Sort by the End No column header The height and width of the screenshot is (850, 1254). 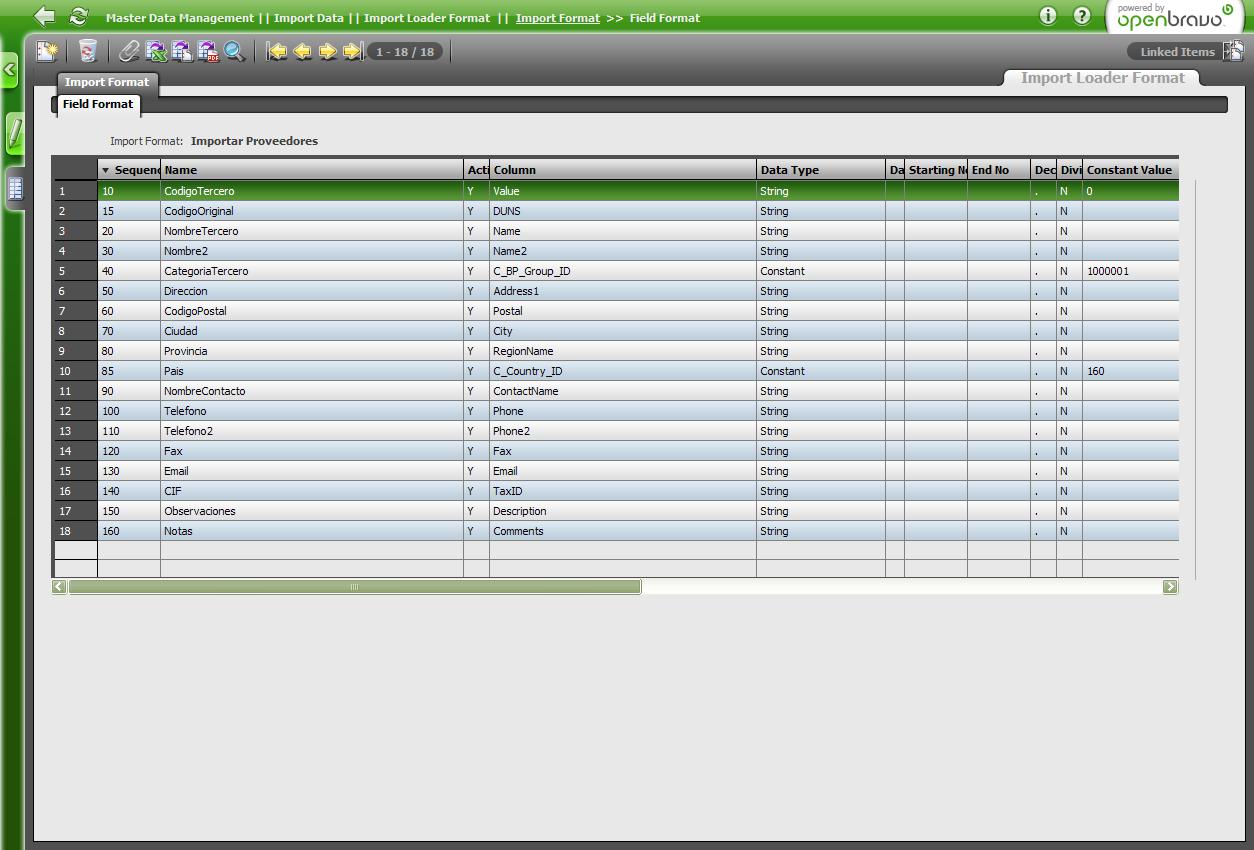click(x=998, y=170)
